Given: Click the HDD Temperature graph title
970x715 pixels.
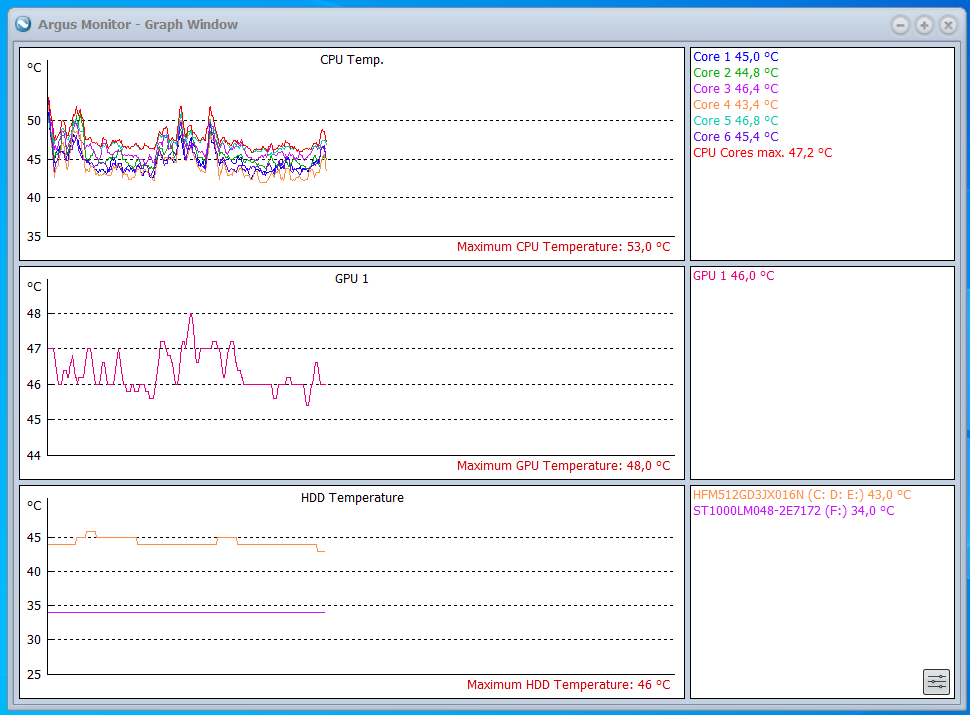Looking at the screenshot, I should pyautogui.click(x=352, y=498).
